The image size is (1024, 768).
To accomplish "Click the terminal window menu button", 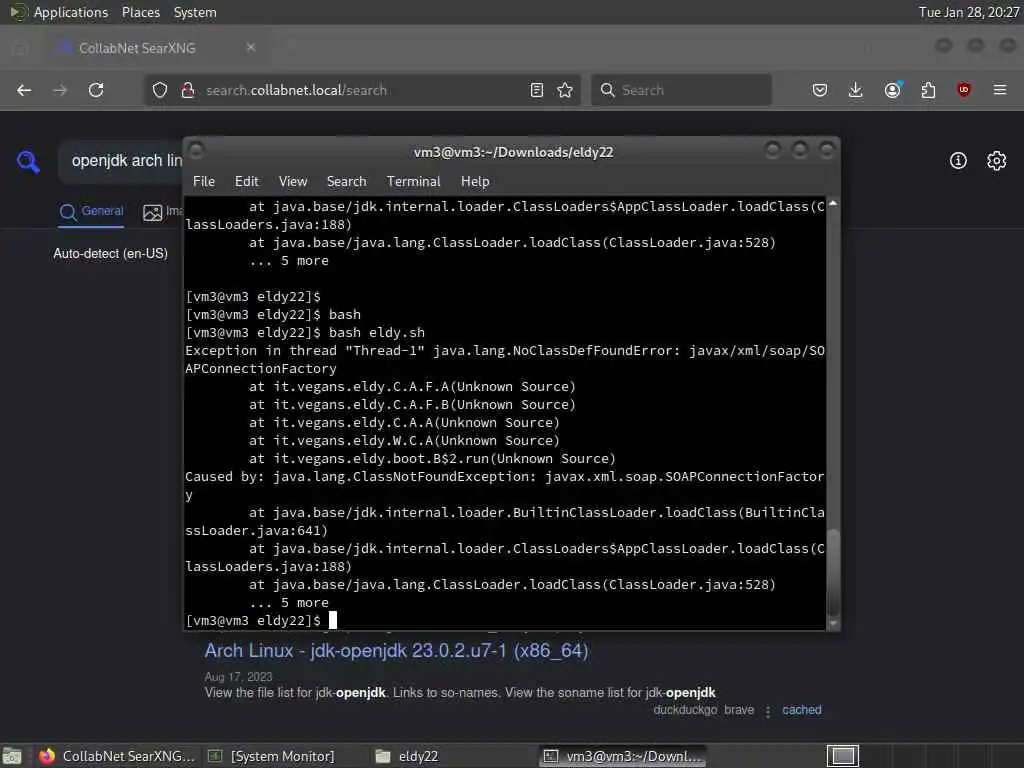I will 197,151.
